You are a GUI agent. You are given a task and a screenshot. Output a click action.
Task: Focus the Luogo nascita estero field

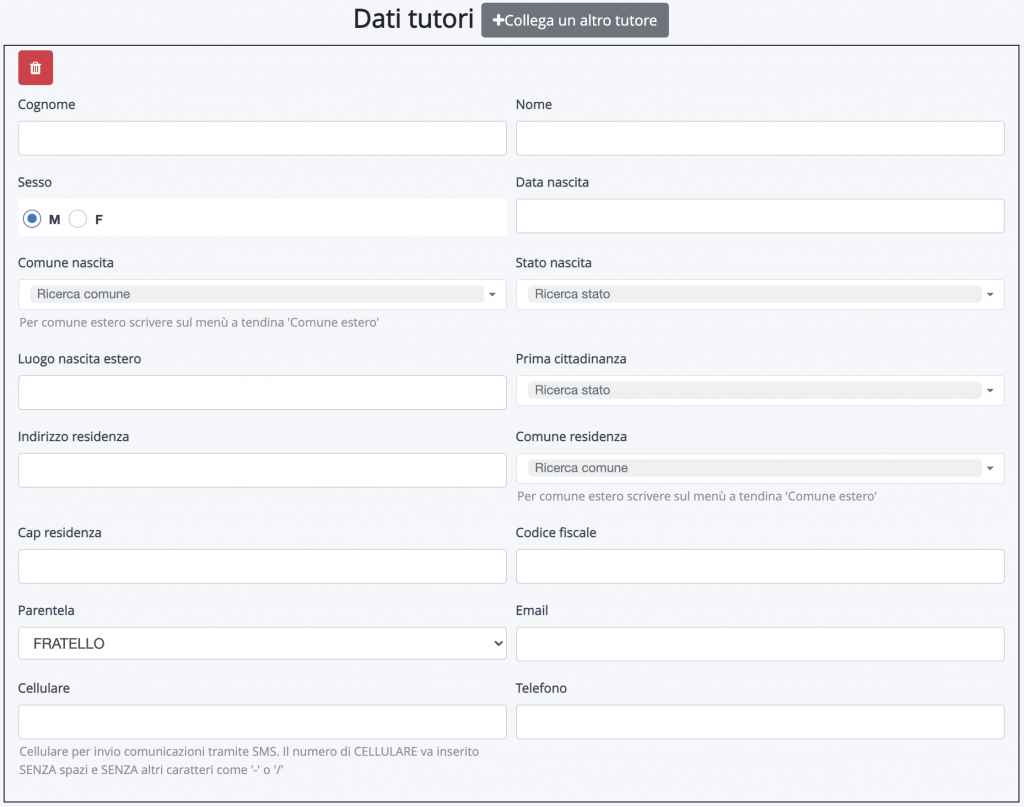pos(262,392)
